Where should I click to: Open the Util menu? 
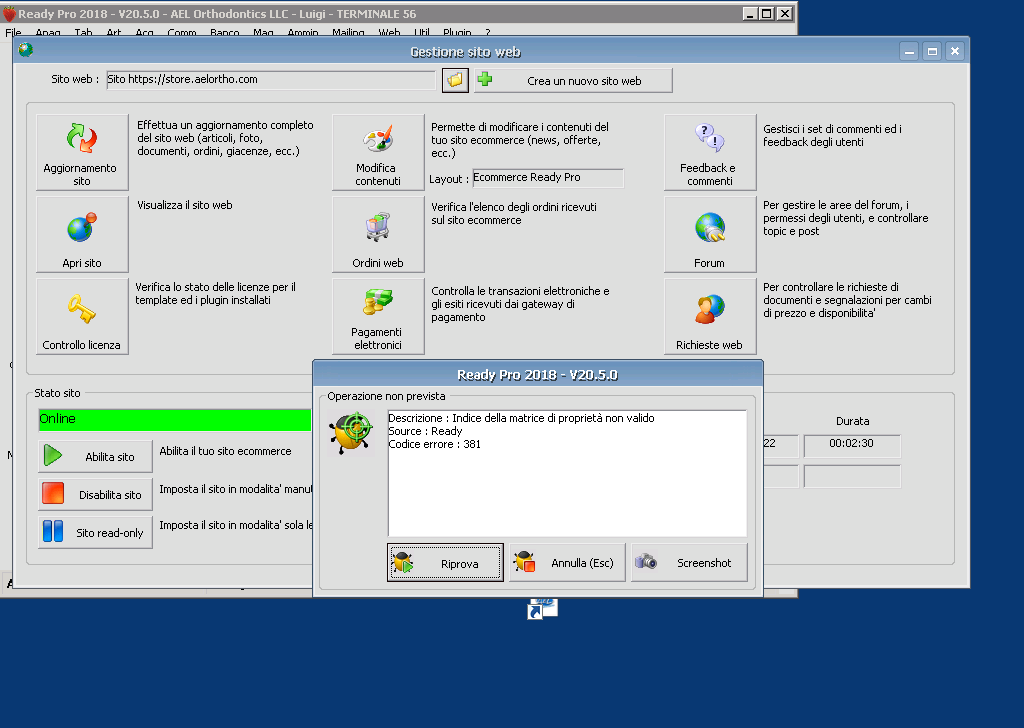tap(422, 32)
